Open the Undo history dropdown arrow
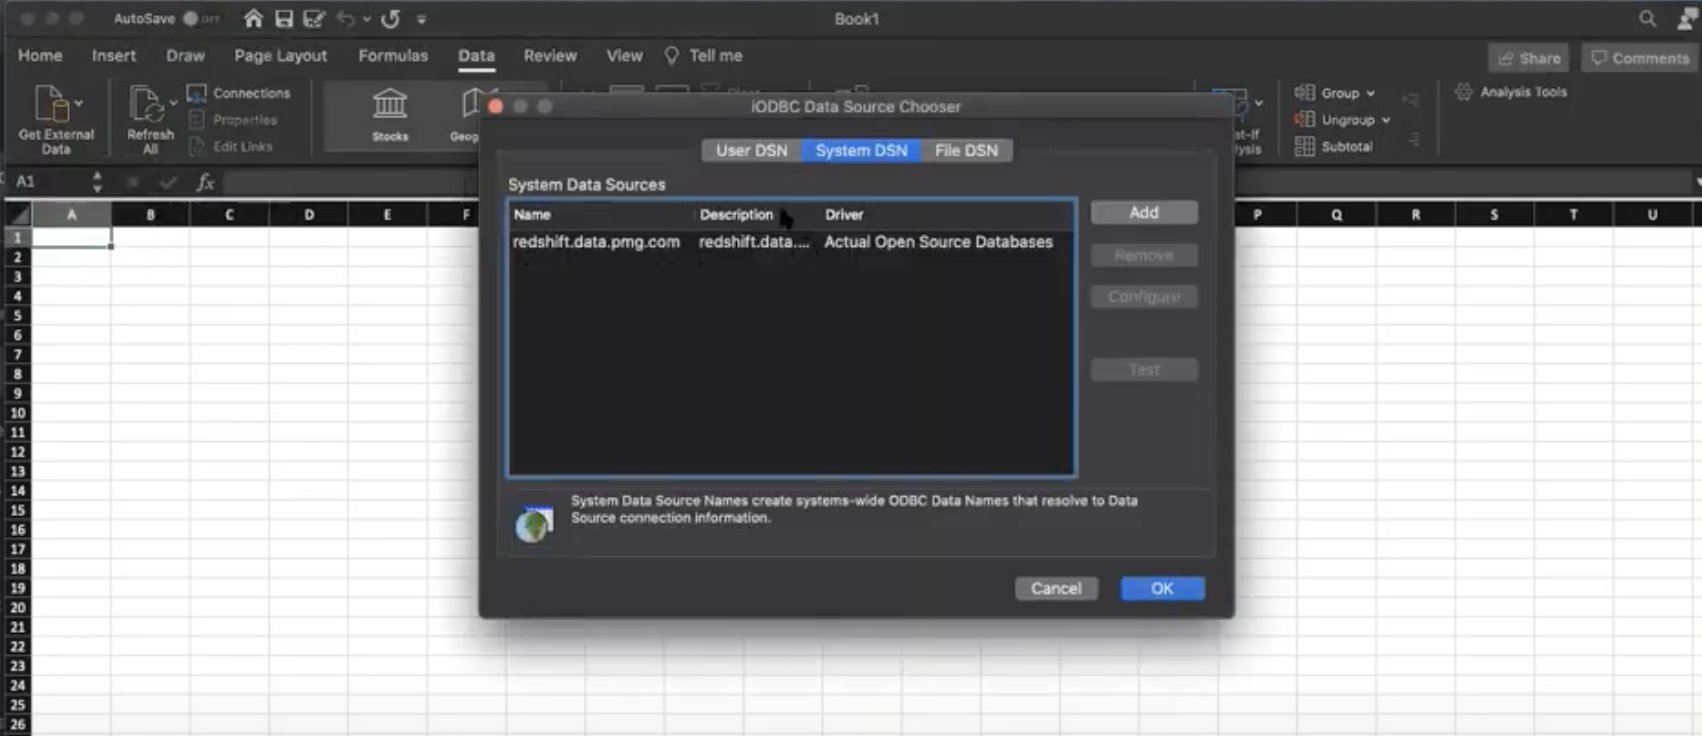The image size is (1702, 736). [367, 19]
